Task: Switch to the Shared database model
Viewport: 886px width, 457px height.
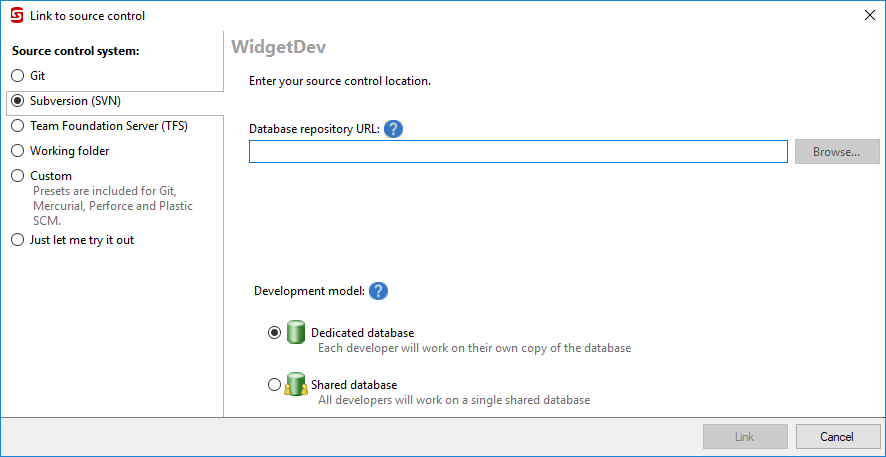Action: [x=274, y=385]
